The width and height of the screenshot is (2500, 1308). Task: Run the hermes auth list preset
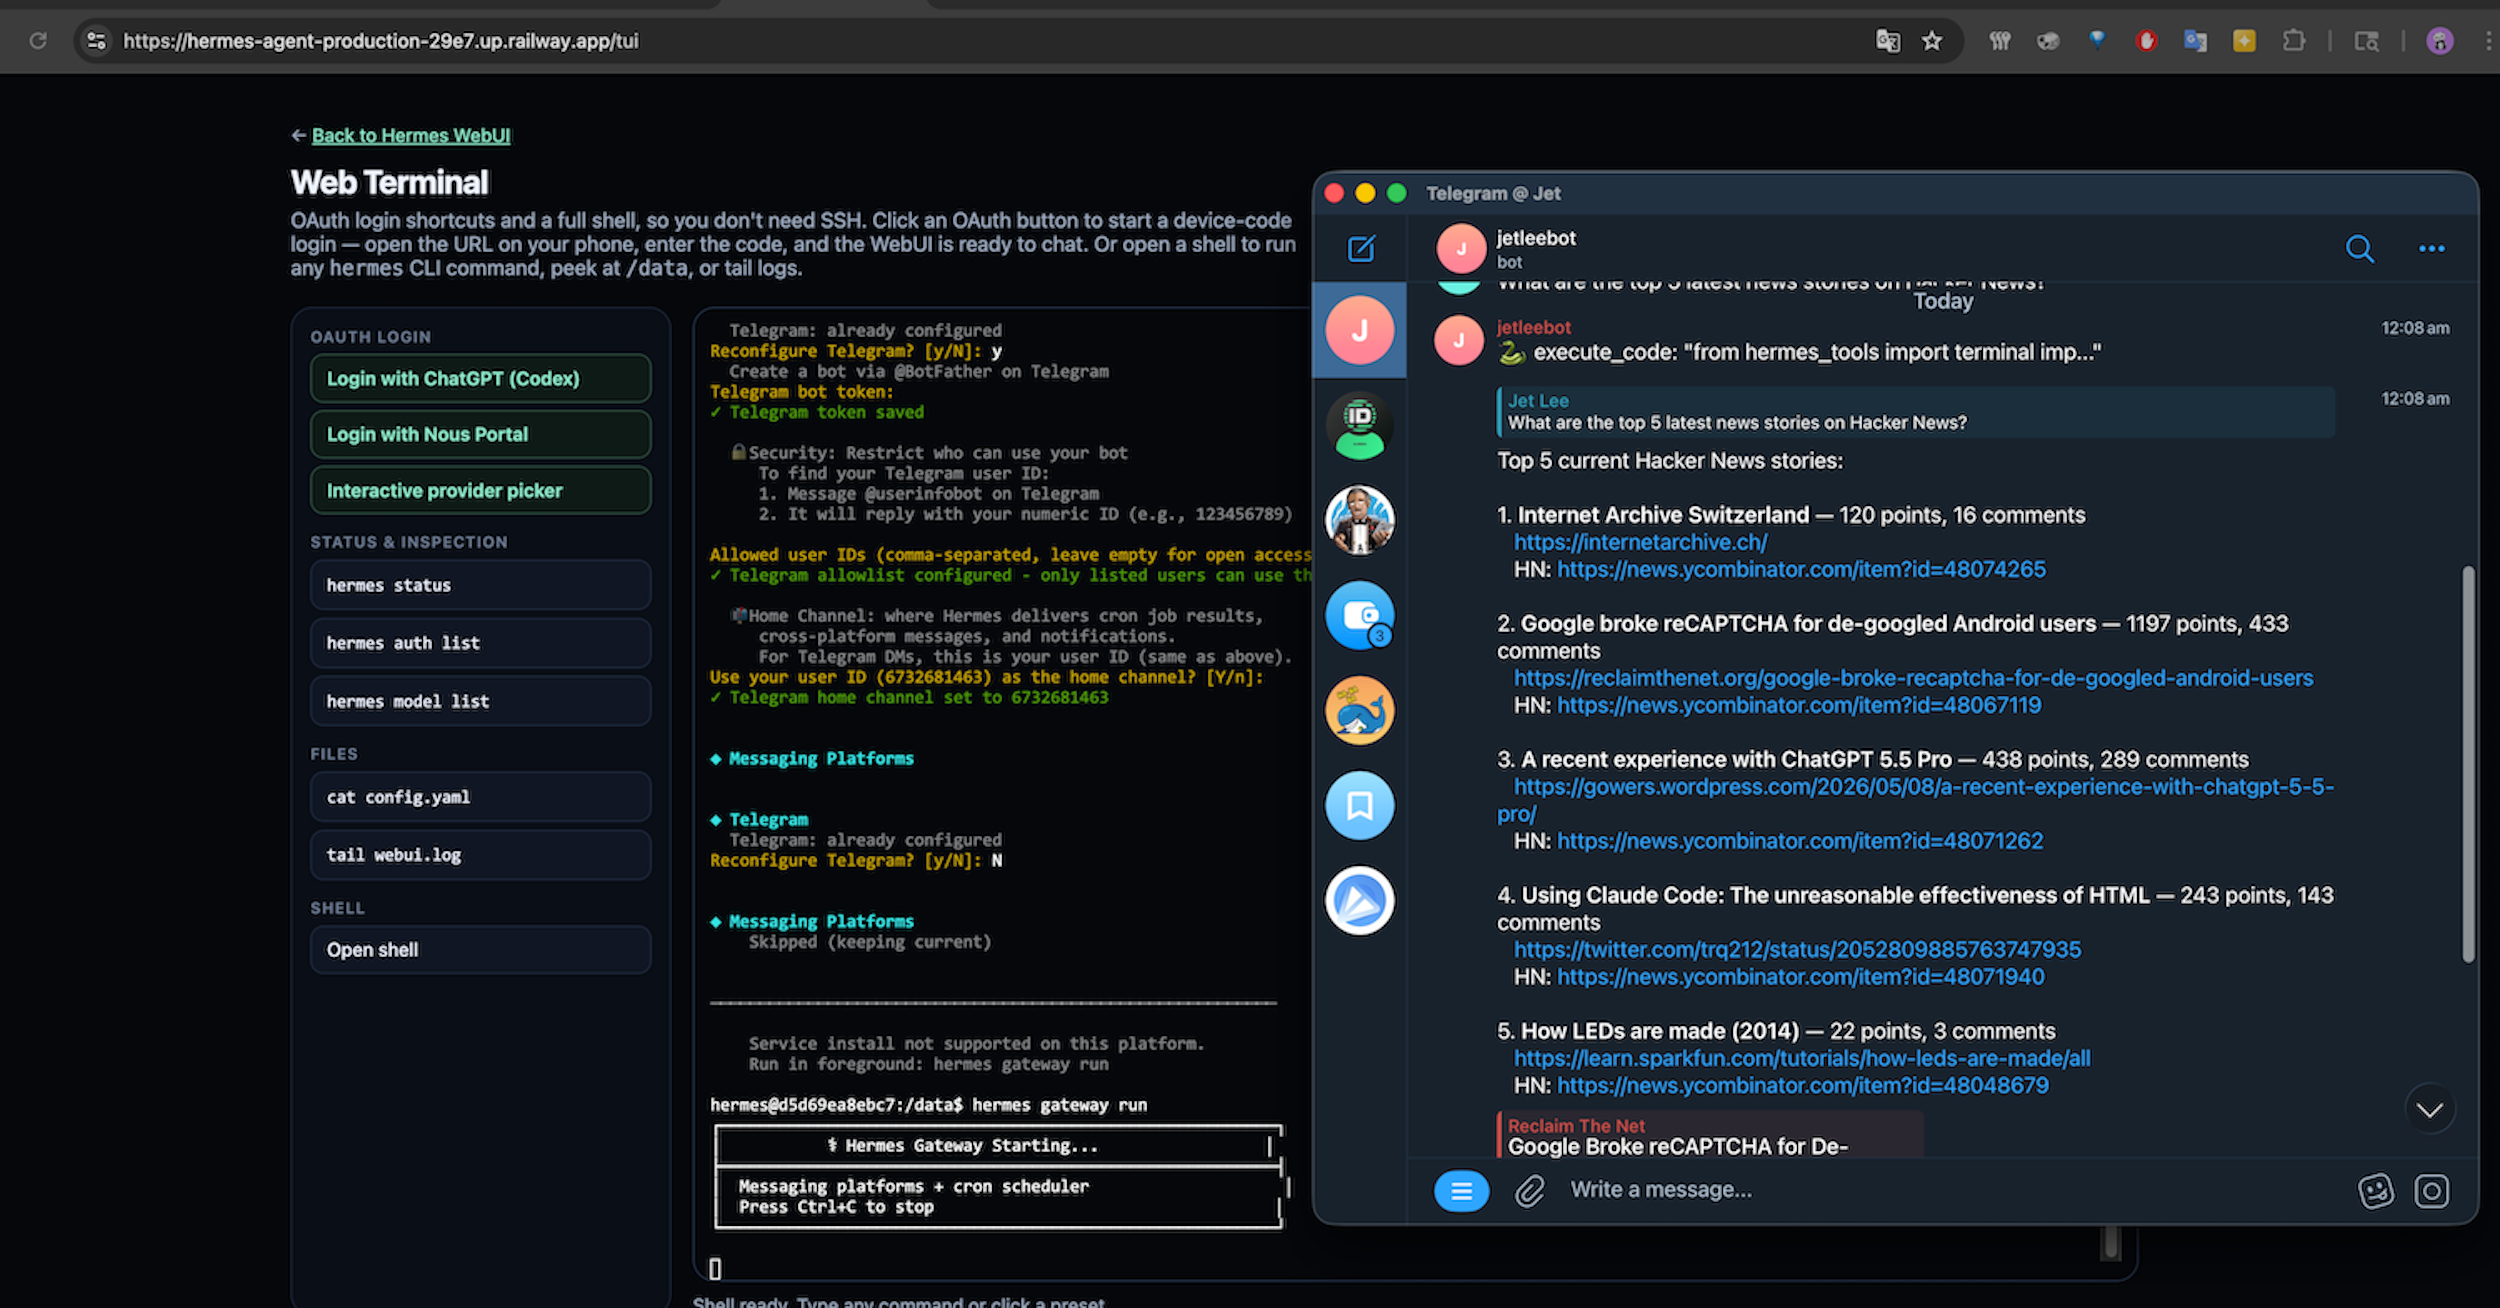(480, 643)
